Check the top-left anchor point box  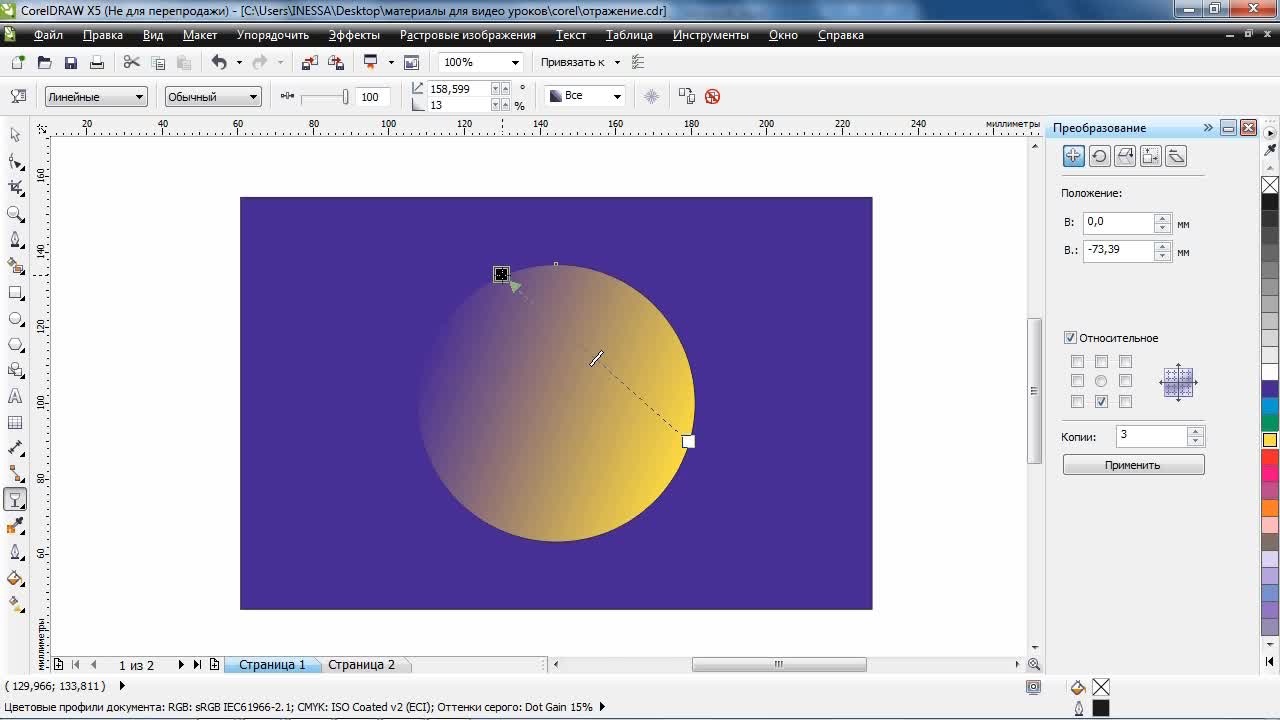1077,362
